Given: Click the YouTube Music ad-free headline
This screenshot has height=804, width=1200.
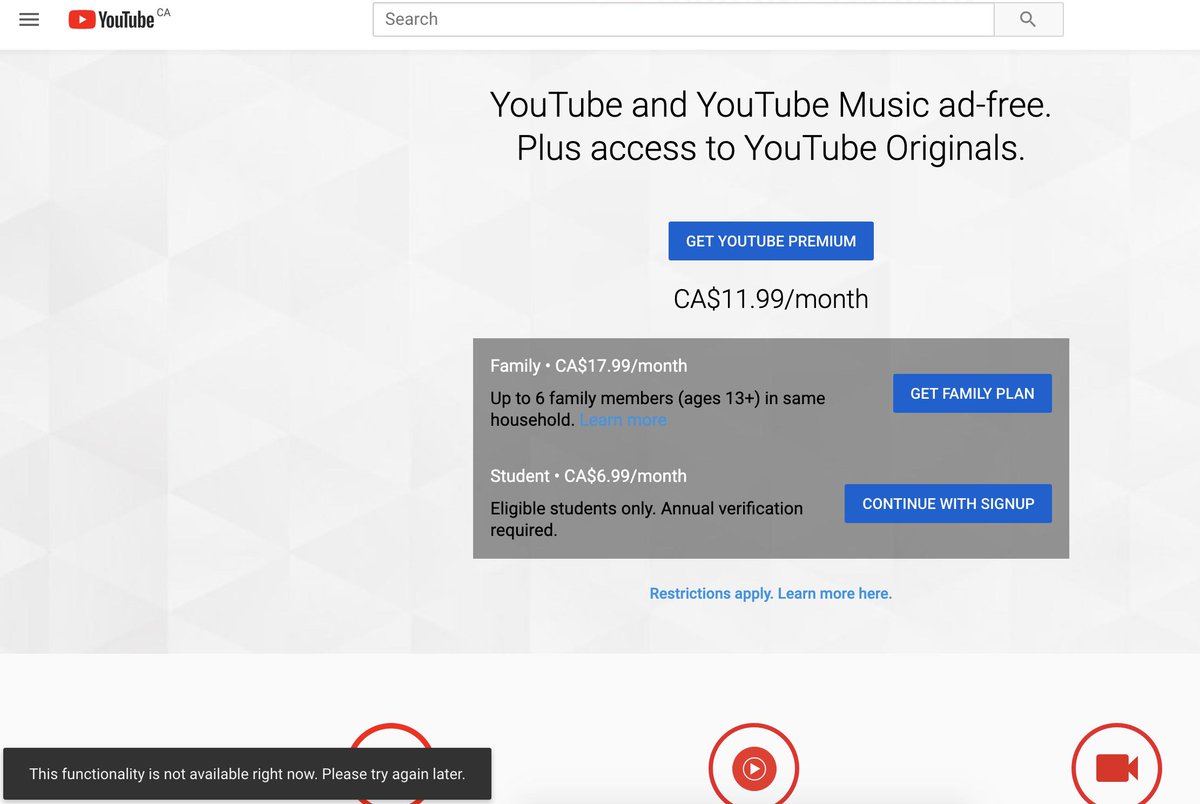Looking at the screenshot, I should [x=771, y=126].
